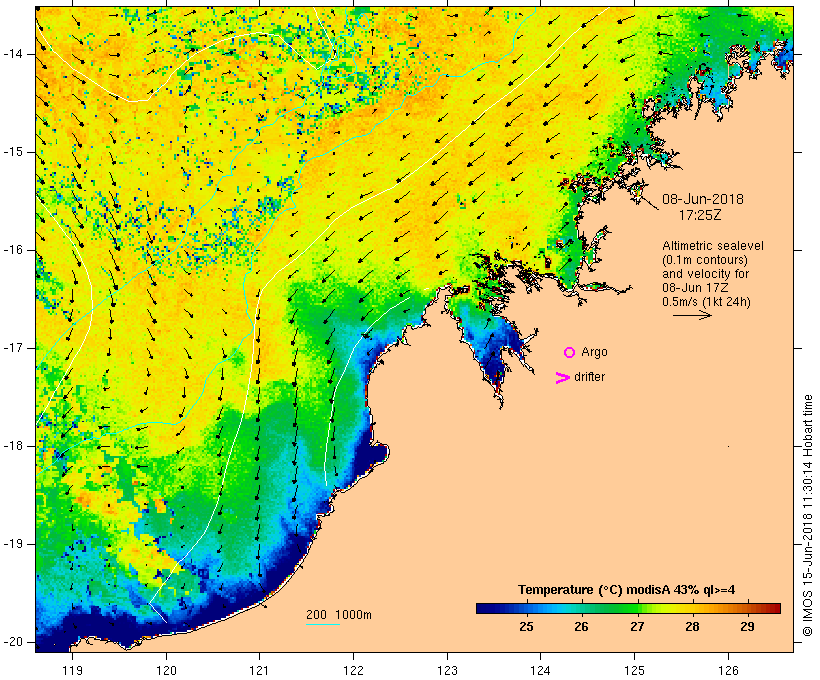Click the 'and velocity for' text
The height and width of the screenshot is (680, 820).
pos(705,274)
